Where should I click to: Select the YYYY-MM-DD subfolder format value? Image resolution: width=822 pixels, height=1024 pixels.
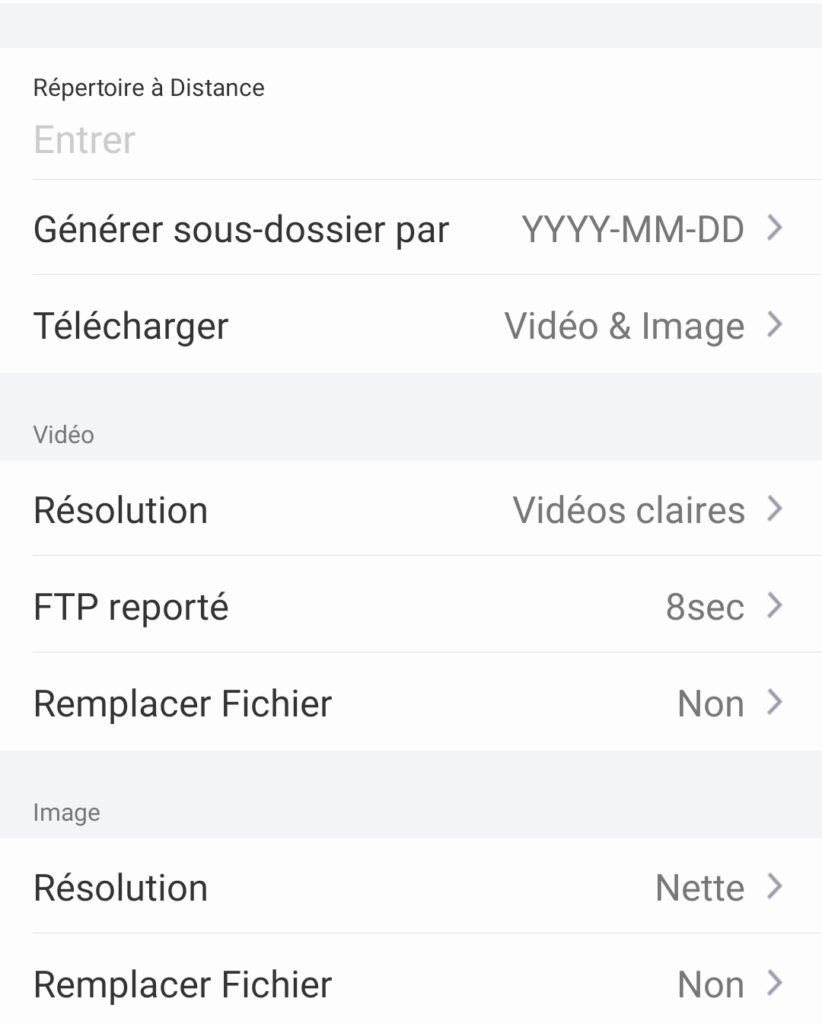click(x=632, y=230)
